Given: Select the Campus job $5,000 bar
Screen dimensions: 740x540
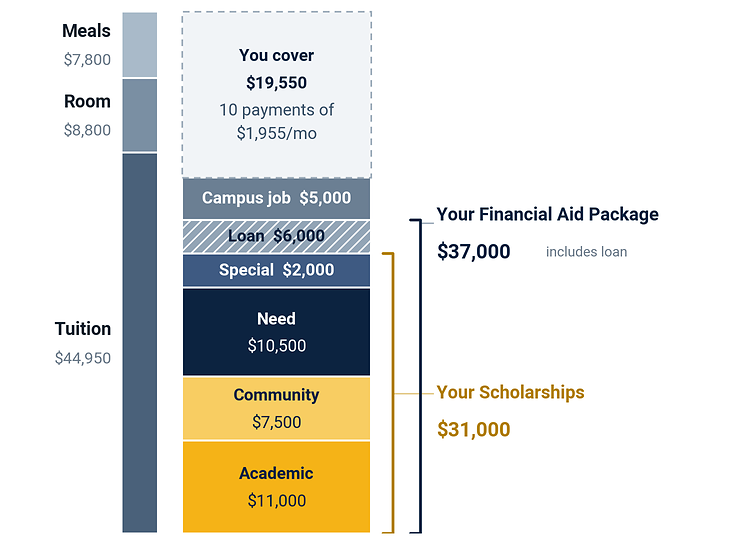Looking at the screenshot, I should [x=276, y=198].
